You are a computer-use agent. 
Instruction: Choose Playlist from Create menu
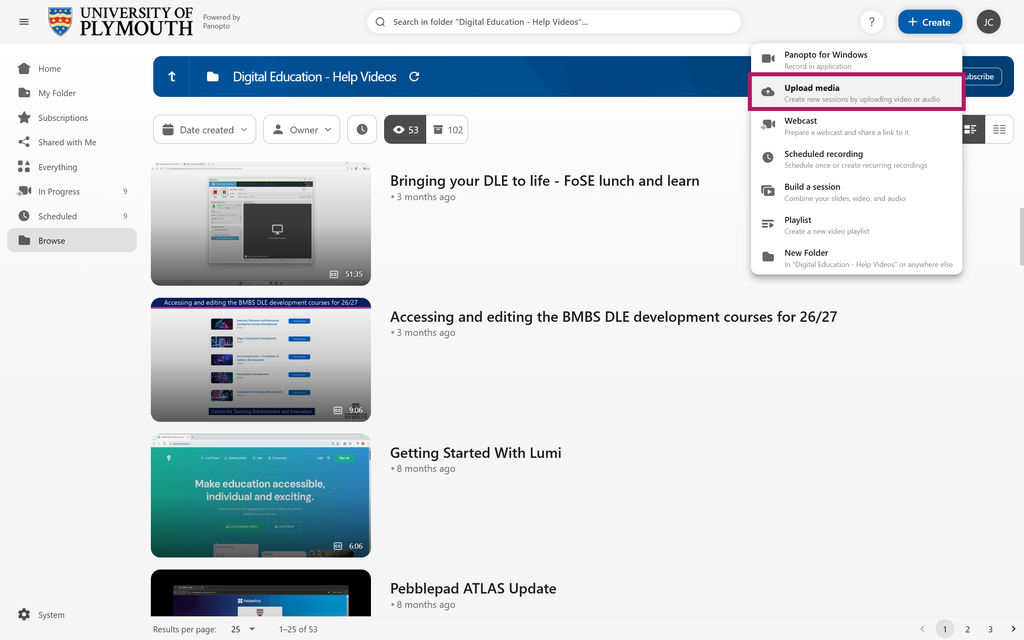click(x=856, y=225)
